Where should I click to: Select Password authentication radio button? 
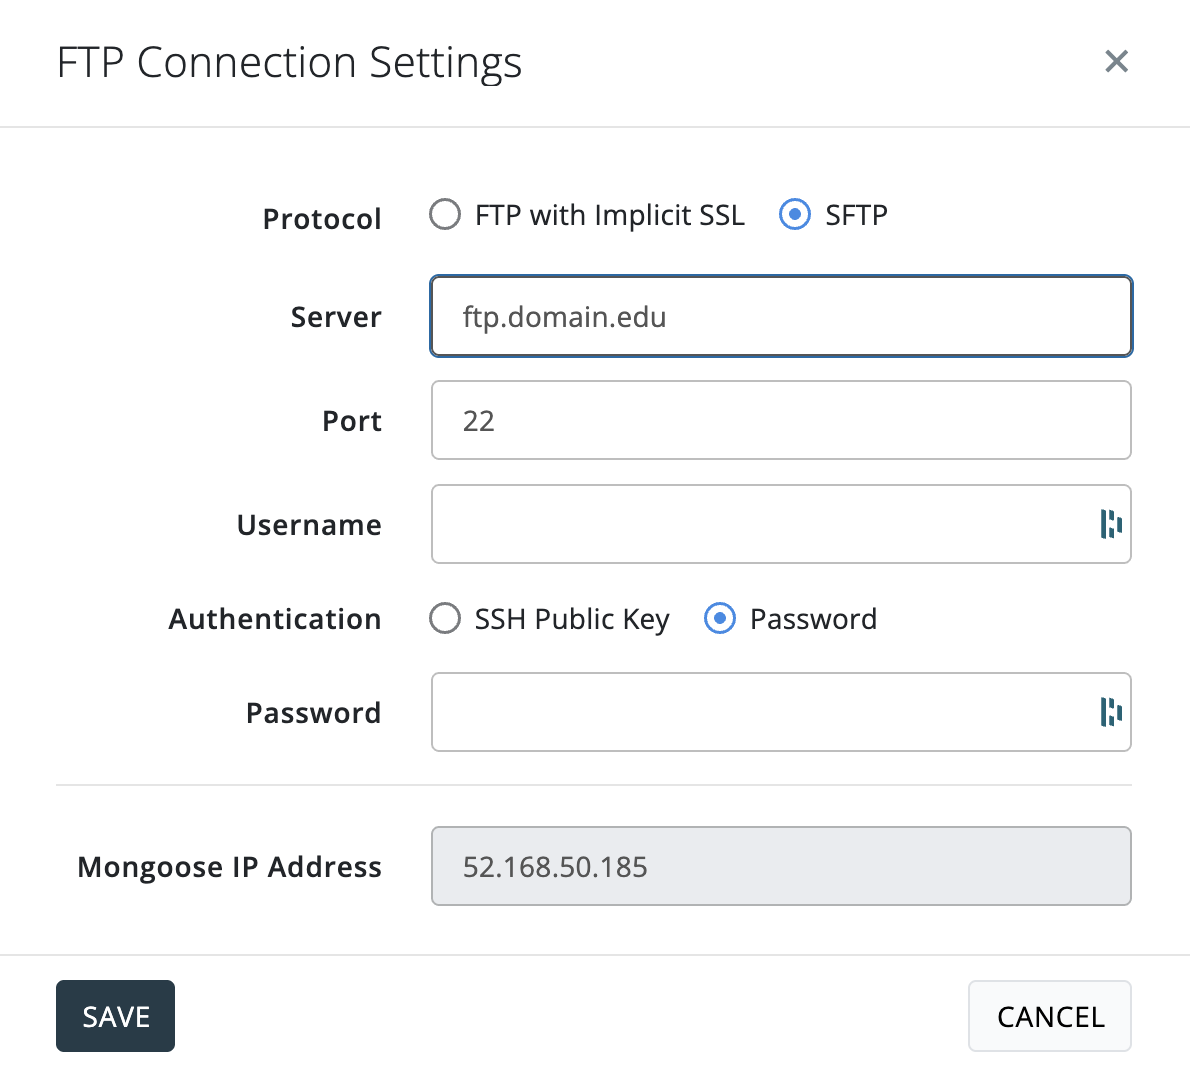pyautogui.click(x=720, y=619)
